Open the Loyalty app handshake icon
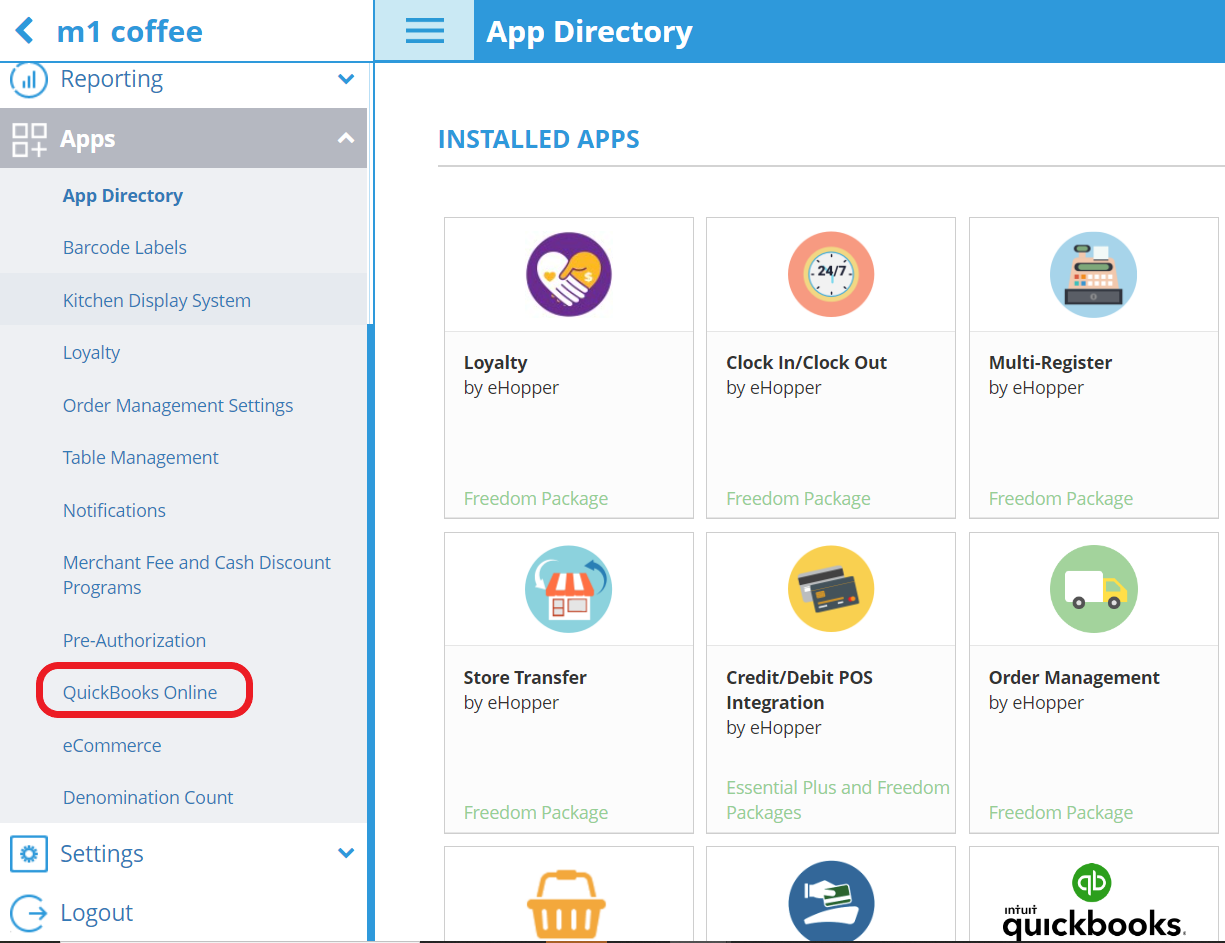Screen dimensions: 1225x943 click(x=569, y=275)
